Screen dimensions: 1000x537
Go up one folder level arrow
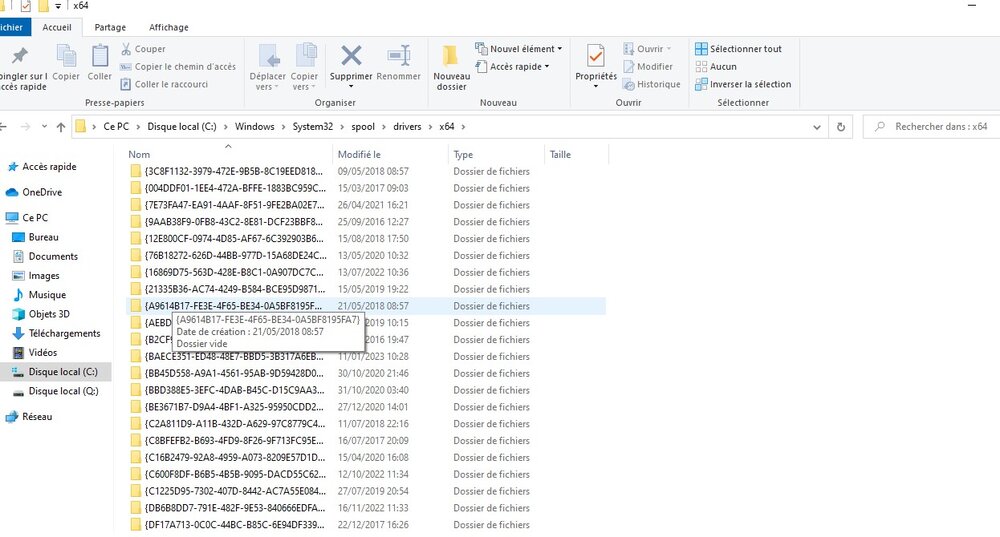[x=61, y=127]
